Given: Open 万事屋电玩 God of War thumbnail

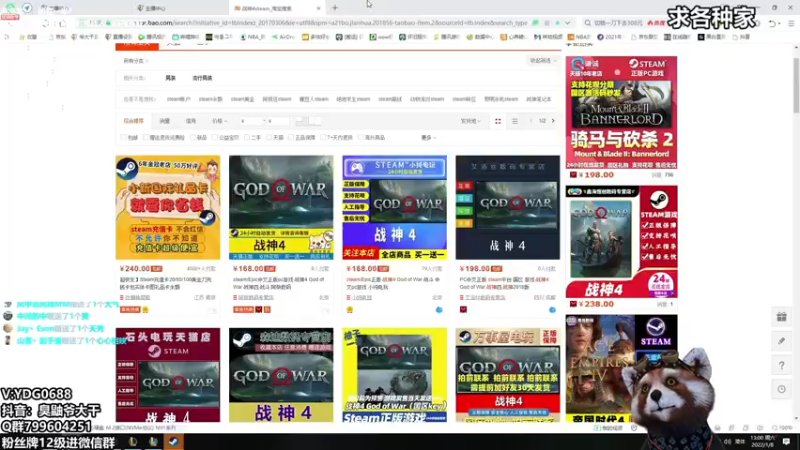Looking at the screenshot, I should coord(508,375).
